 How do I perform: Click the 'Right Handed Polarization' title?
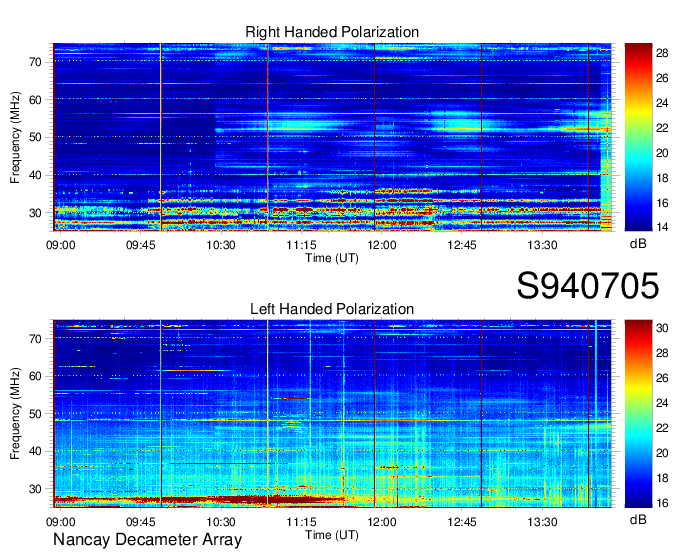[x=332, y=32]
